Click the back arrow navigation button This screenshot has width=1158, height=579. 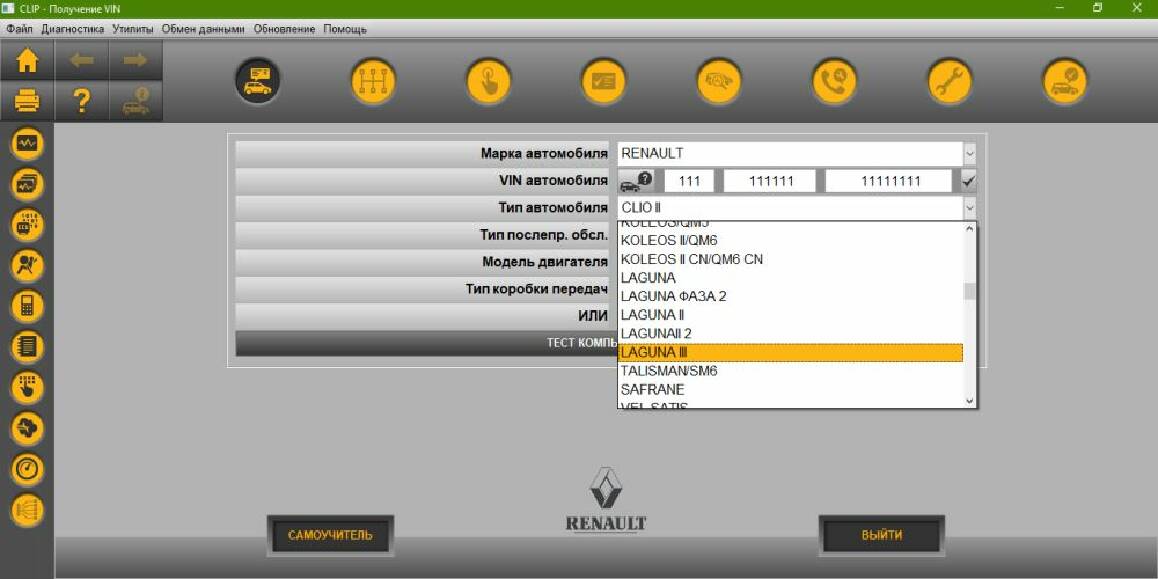pos(81,61)
